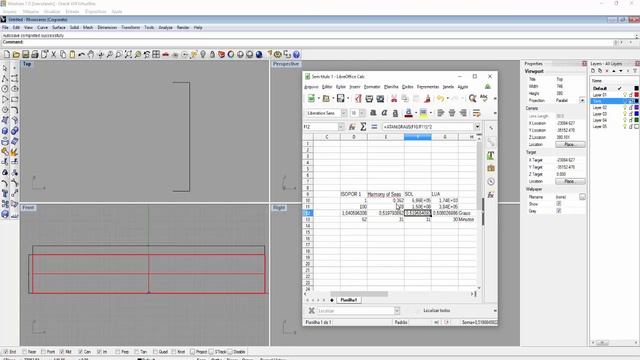Toggle the End osnap checkbox

6,351
